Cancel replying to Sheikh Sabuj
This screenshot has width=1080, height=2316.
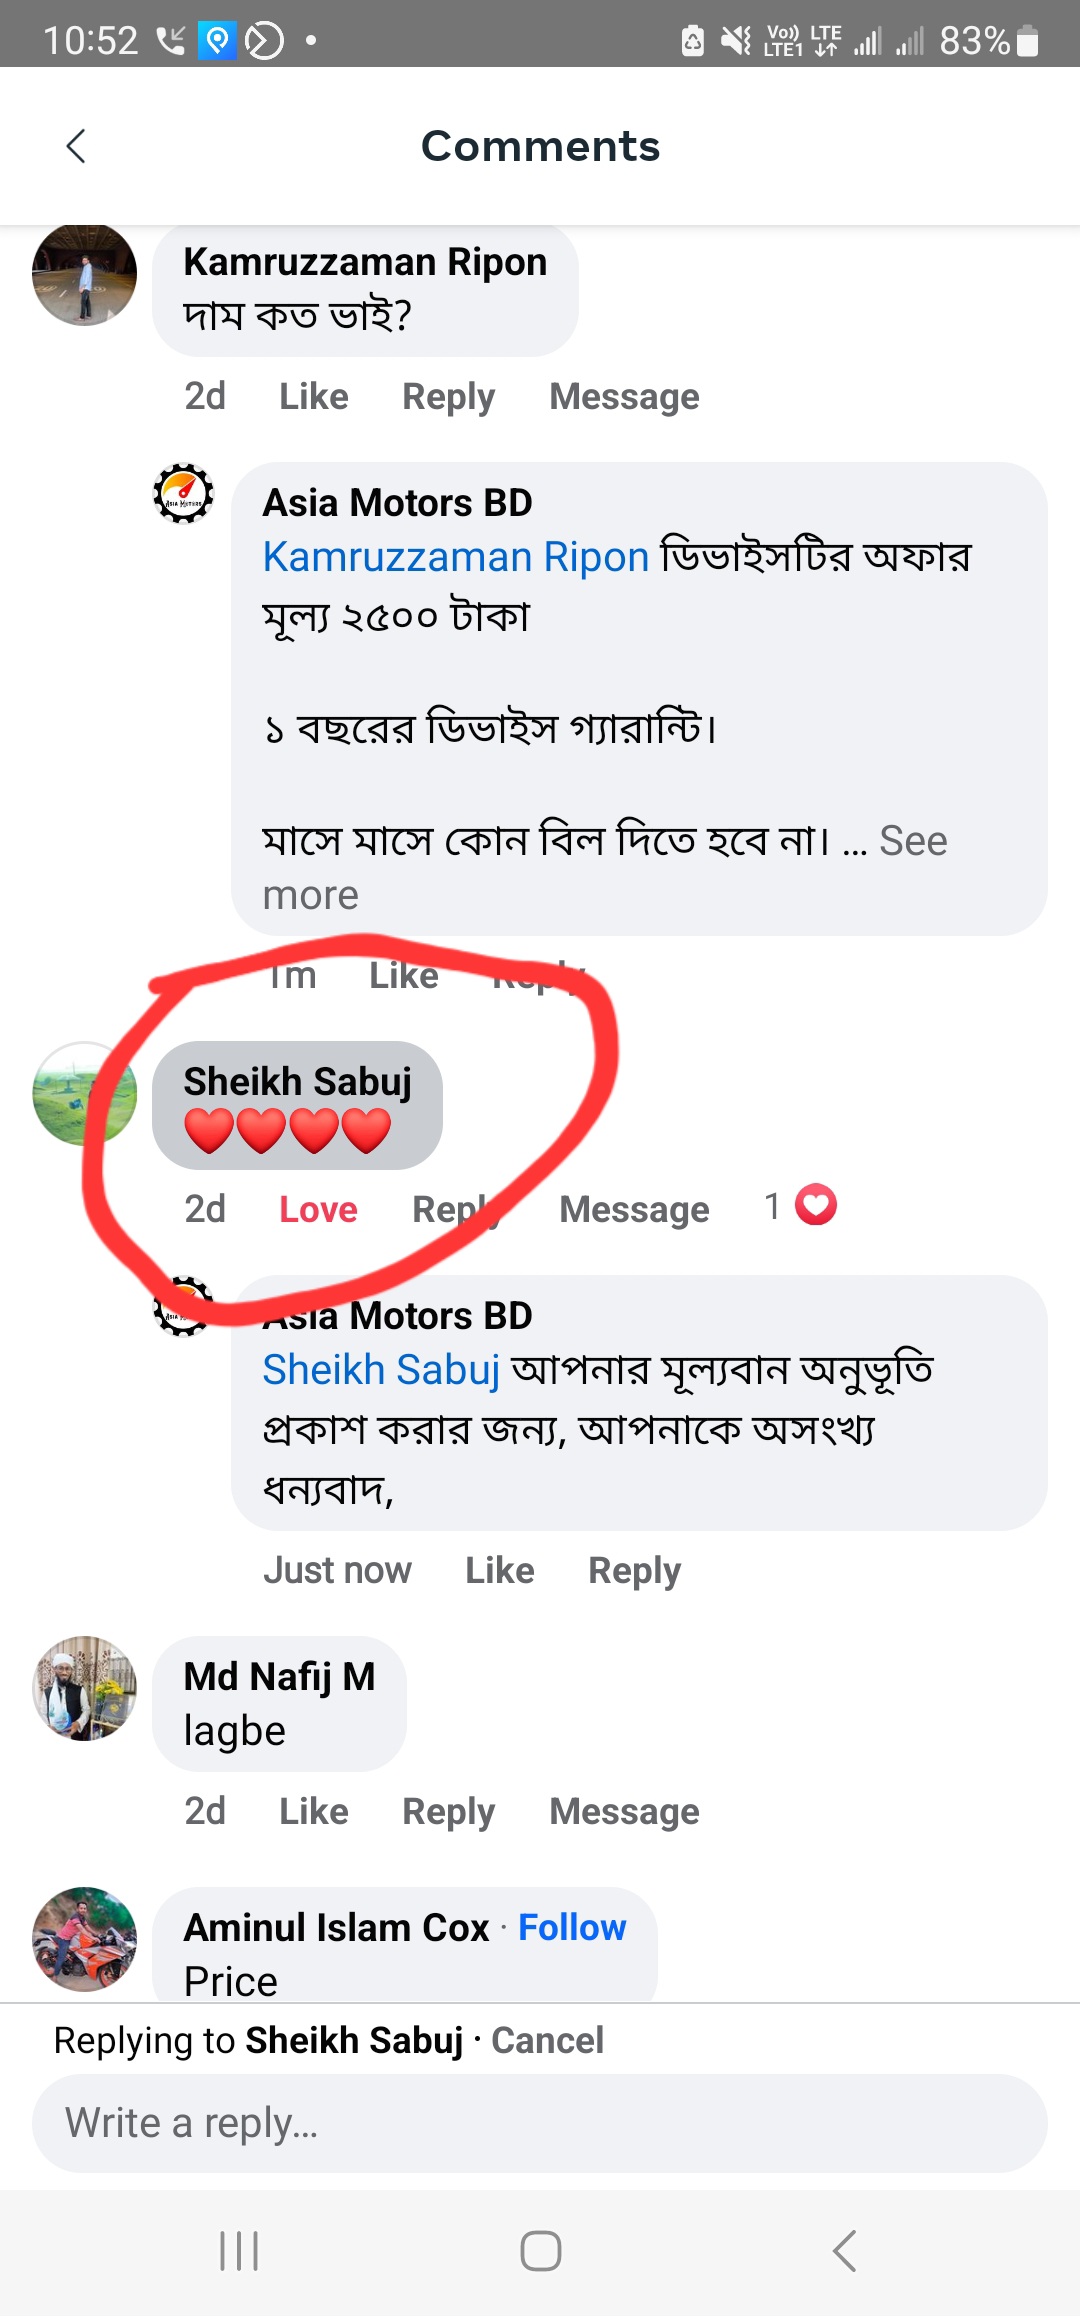(547, 2040)
